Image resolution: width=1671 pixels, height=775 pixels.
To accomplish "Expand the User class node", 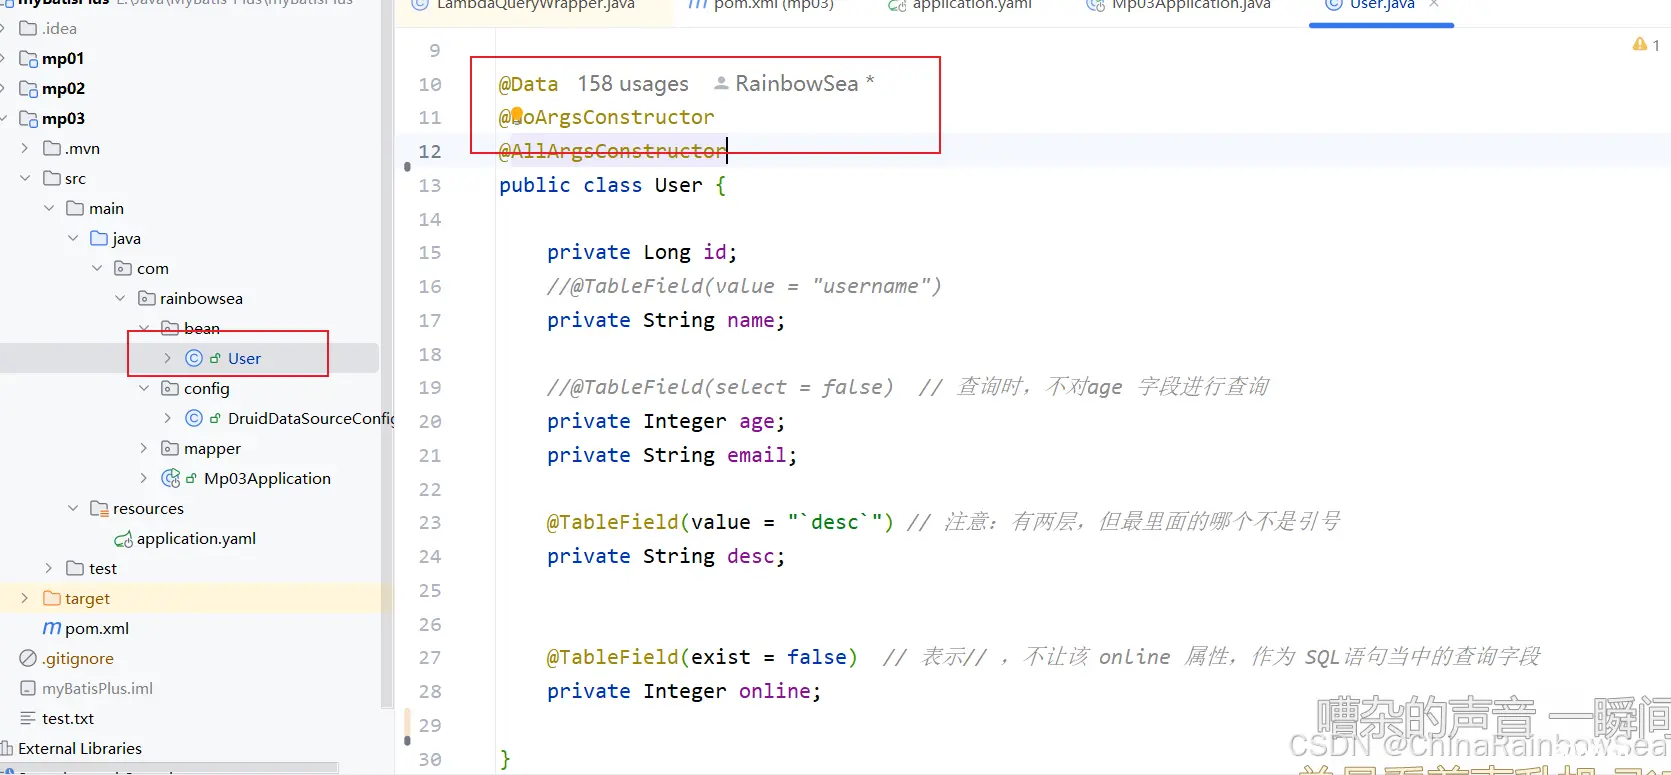I will 168,358.
